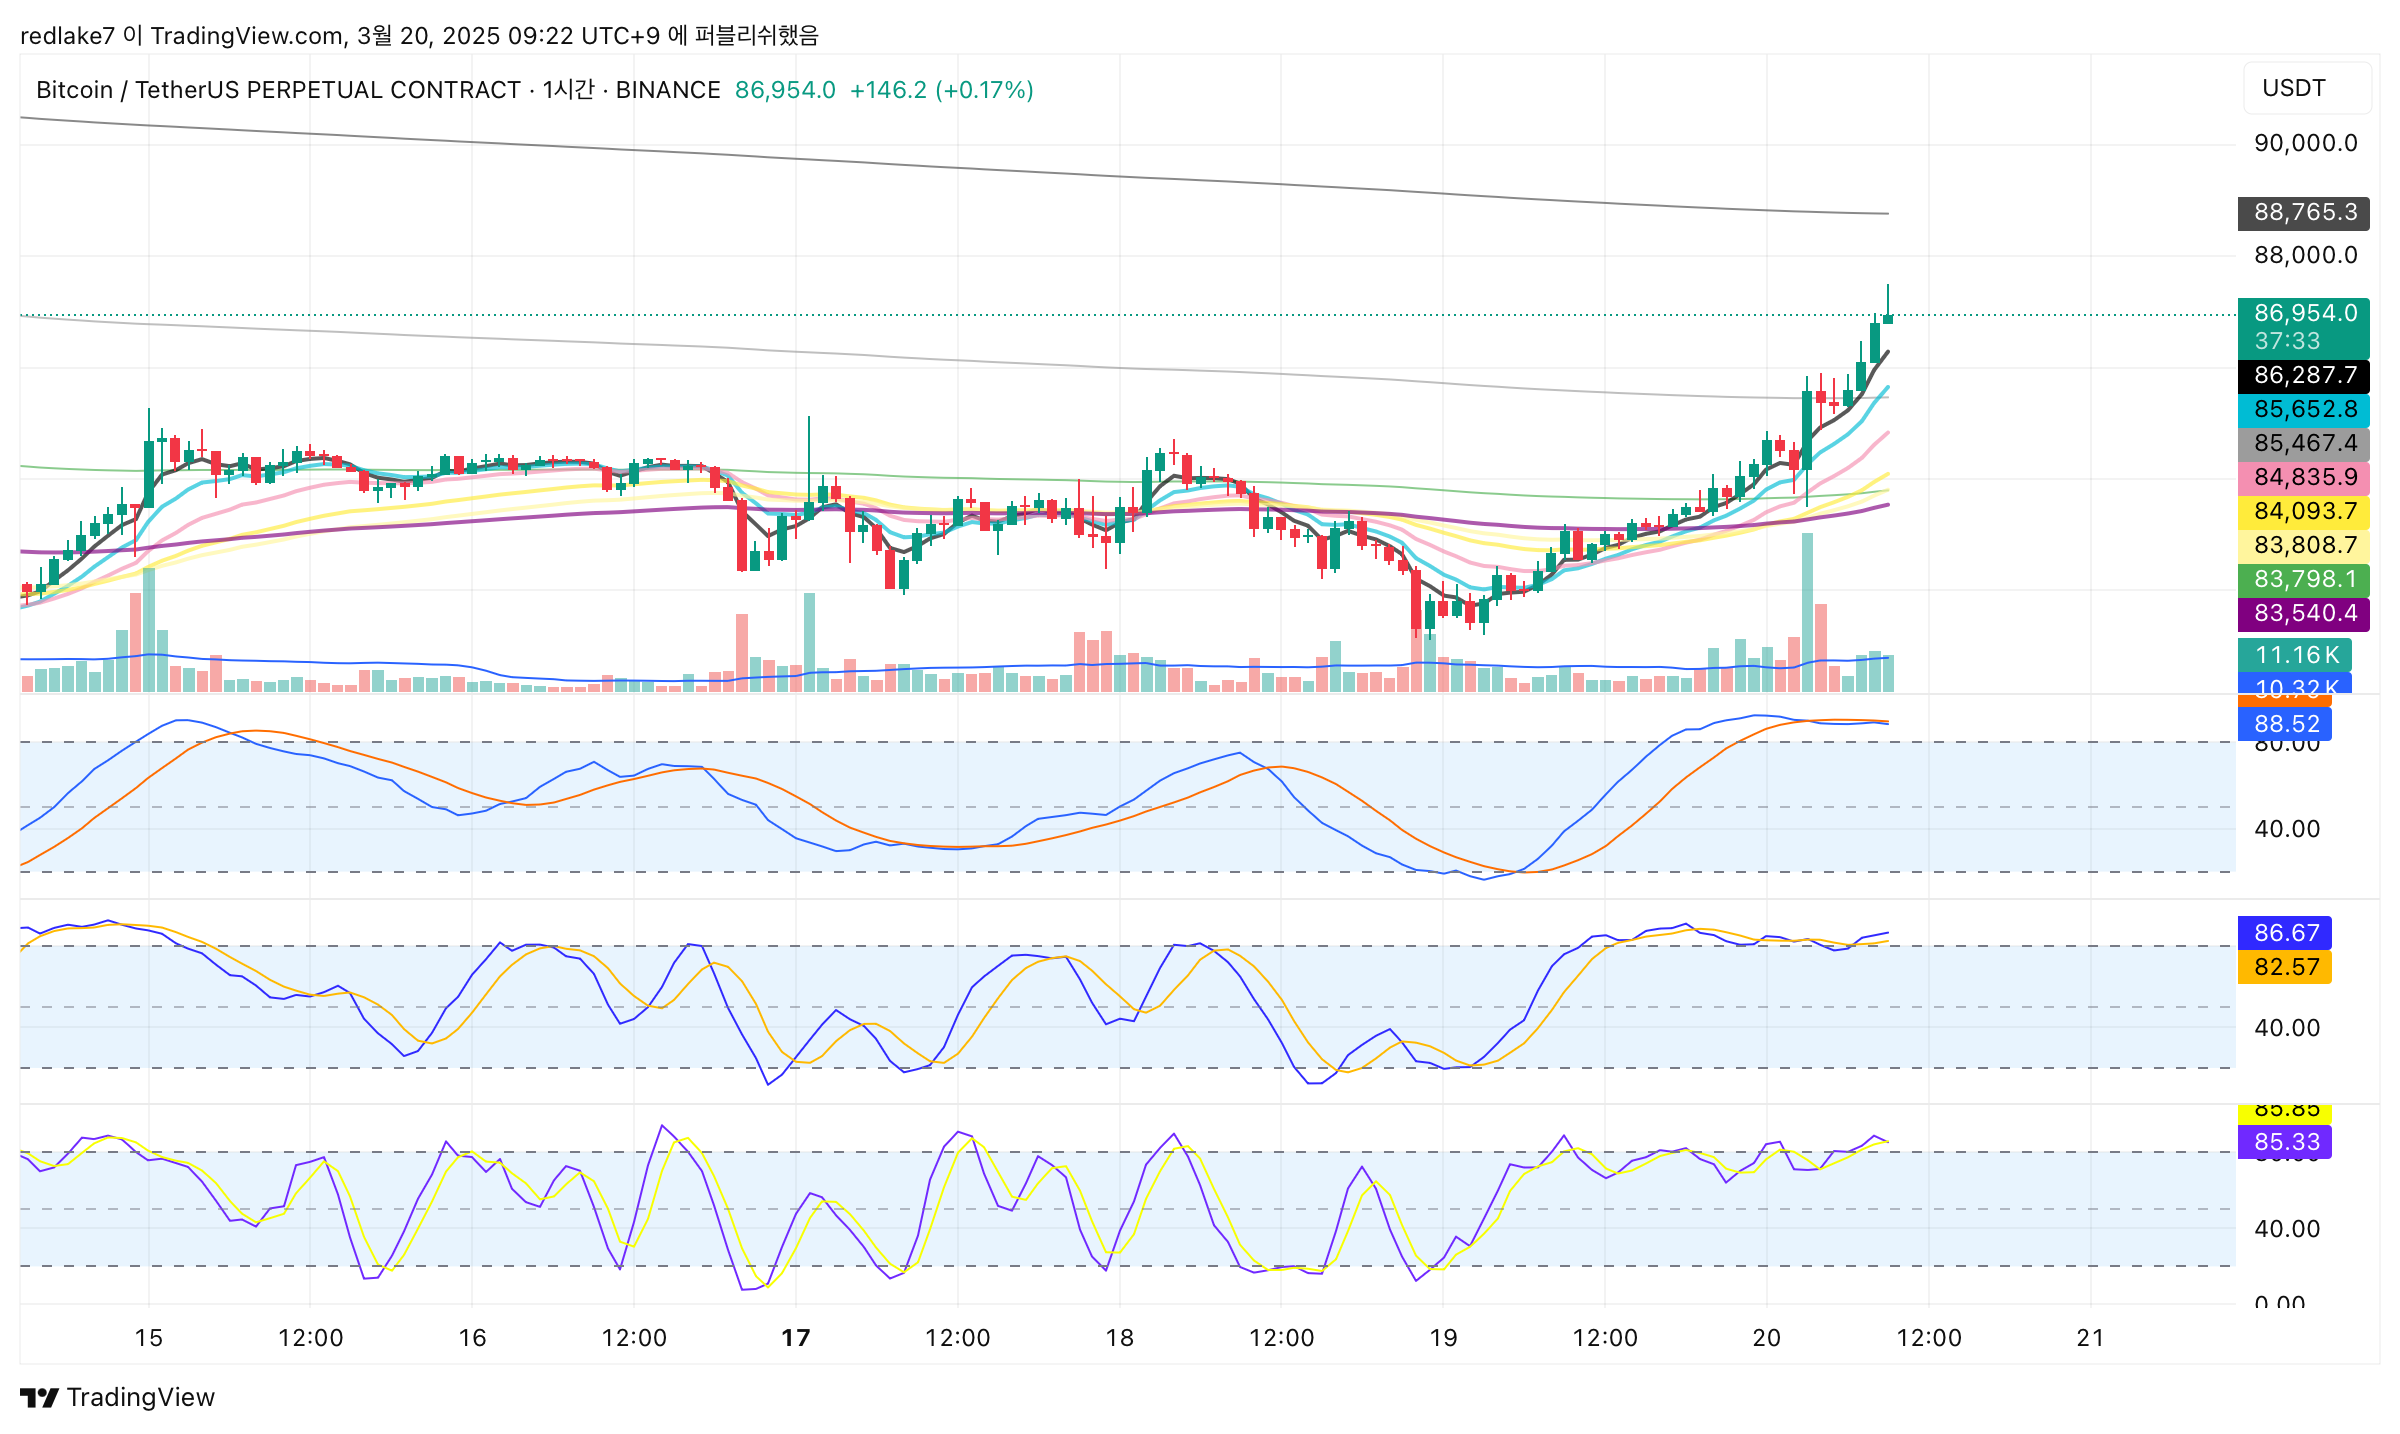The height and width of the screenshot is (1434, 2400).
Task: Click the TradingView logo icon
Action: pos(40,1397)
